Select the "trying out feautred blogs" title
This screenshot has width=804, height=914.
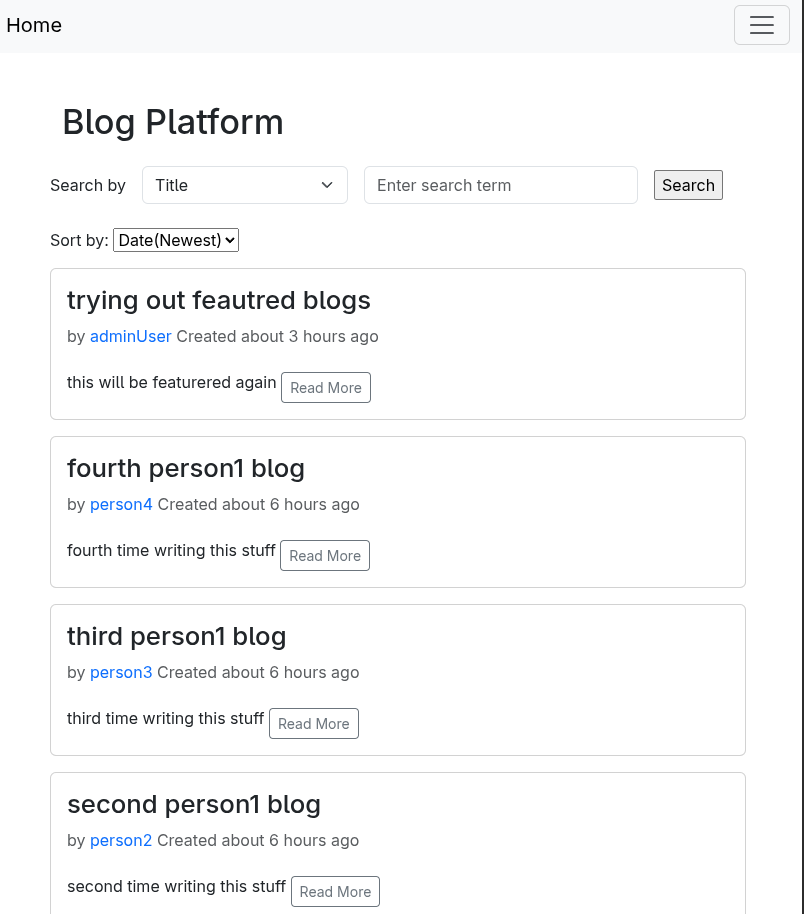(x=219, y=300)
